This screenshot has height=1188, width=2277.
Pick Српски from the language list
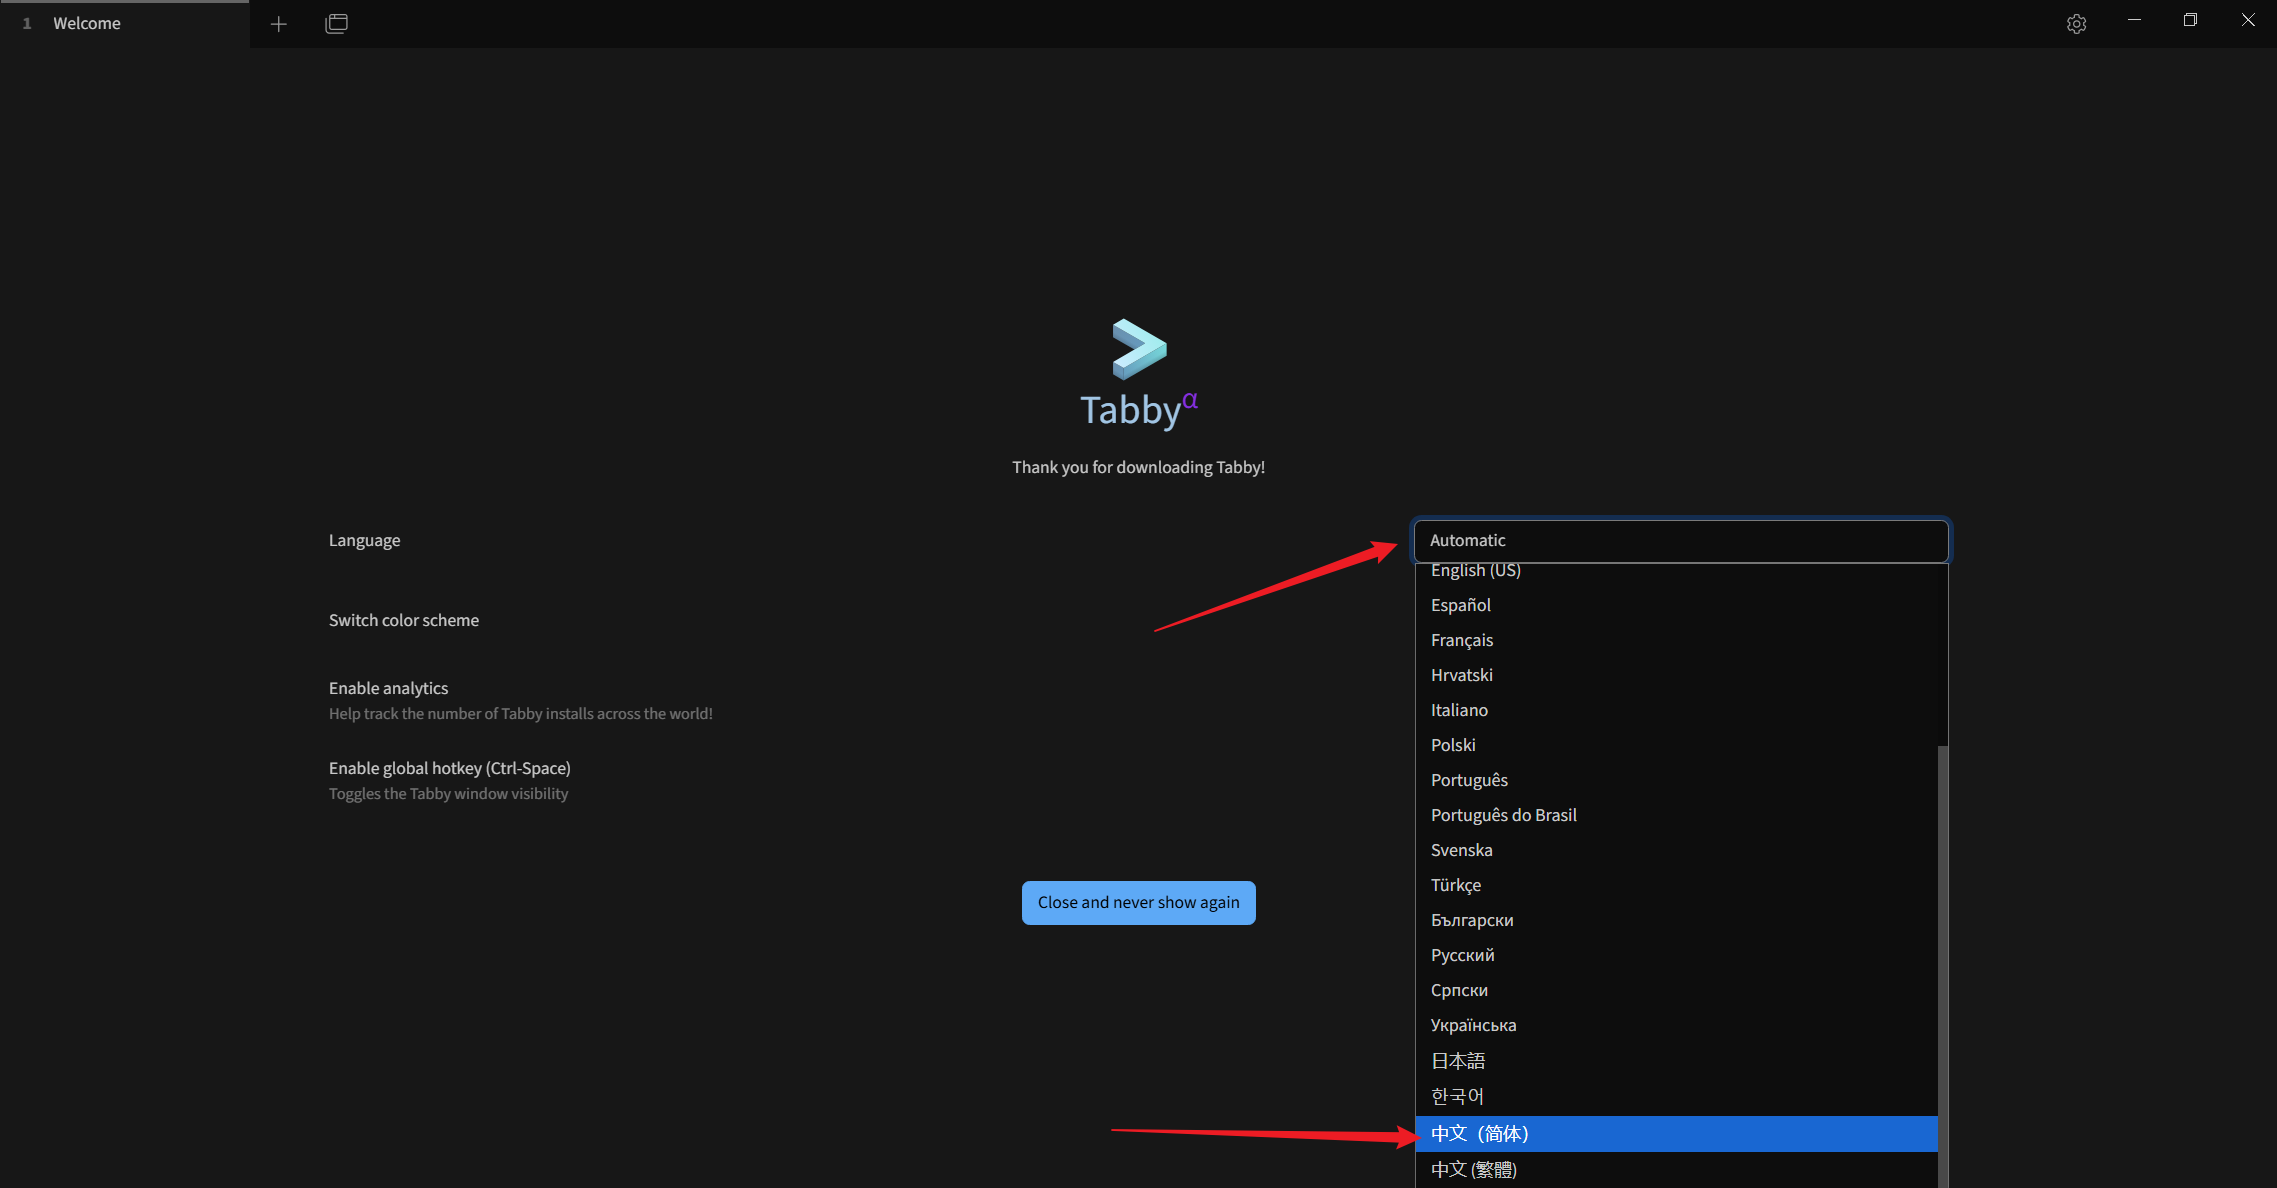click(1676, 990)
